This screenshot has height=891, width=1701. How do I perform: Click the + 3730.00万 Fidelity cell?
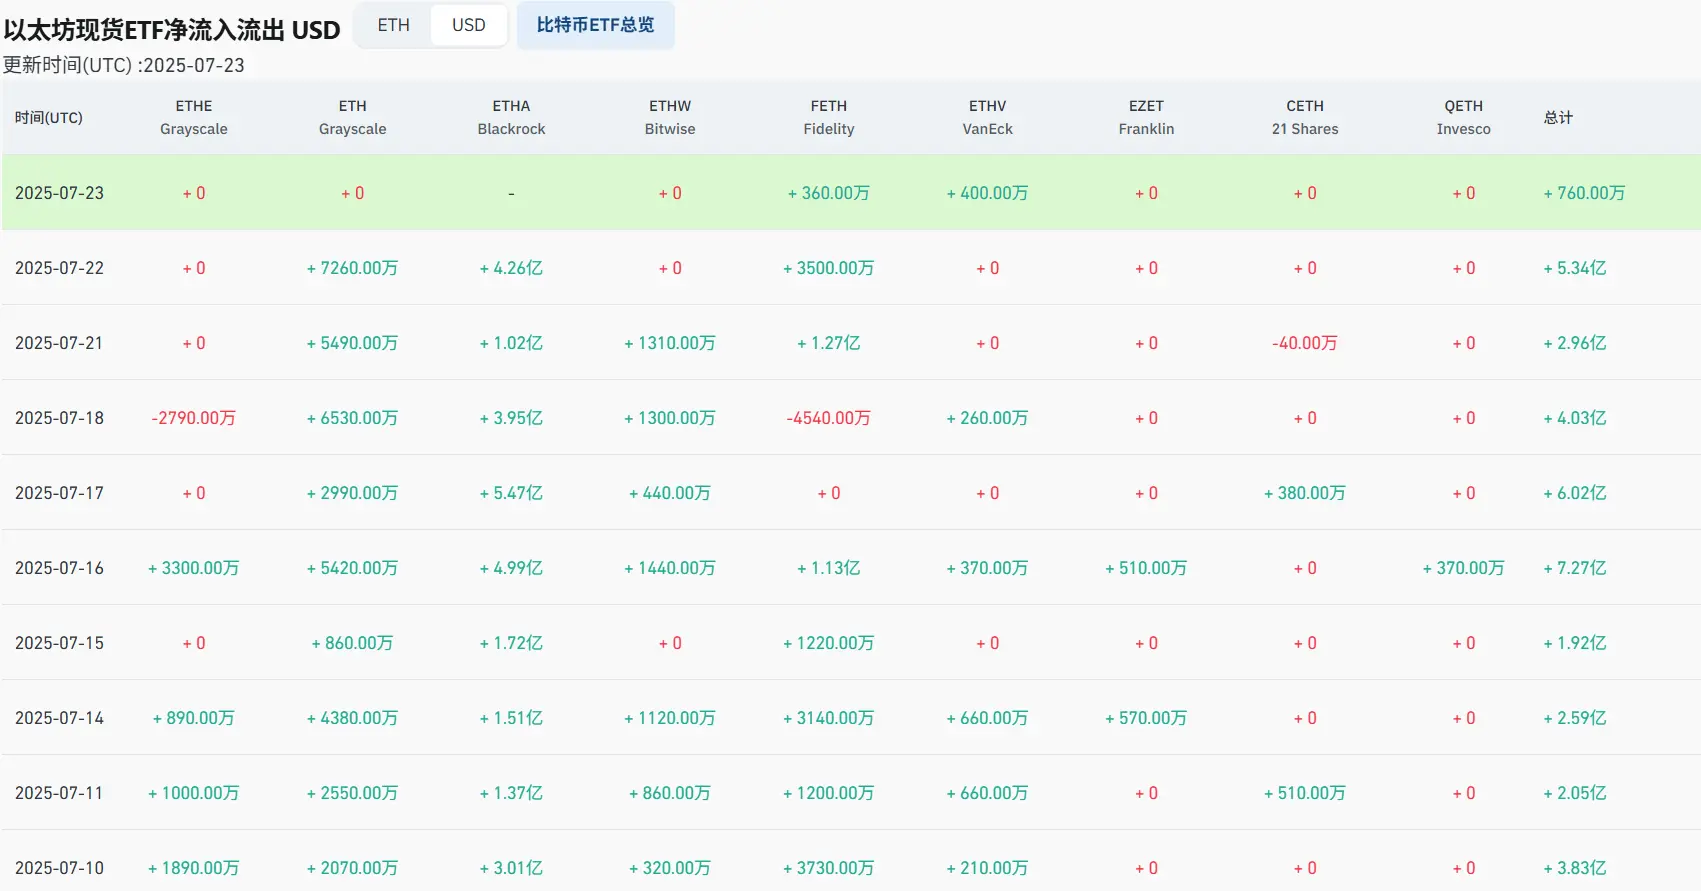point(829,868)
